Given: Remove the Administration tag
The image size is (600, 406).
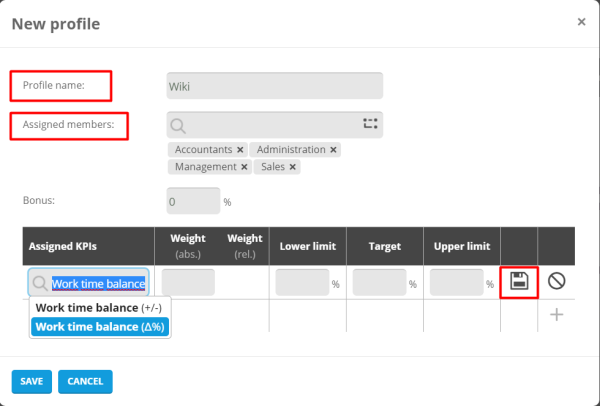Looking at the screenshot, I should pyautogui.click(x=333, y=150).
